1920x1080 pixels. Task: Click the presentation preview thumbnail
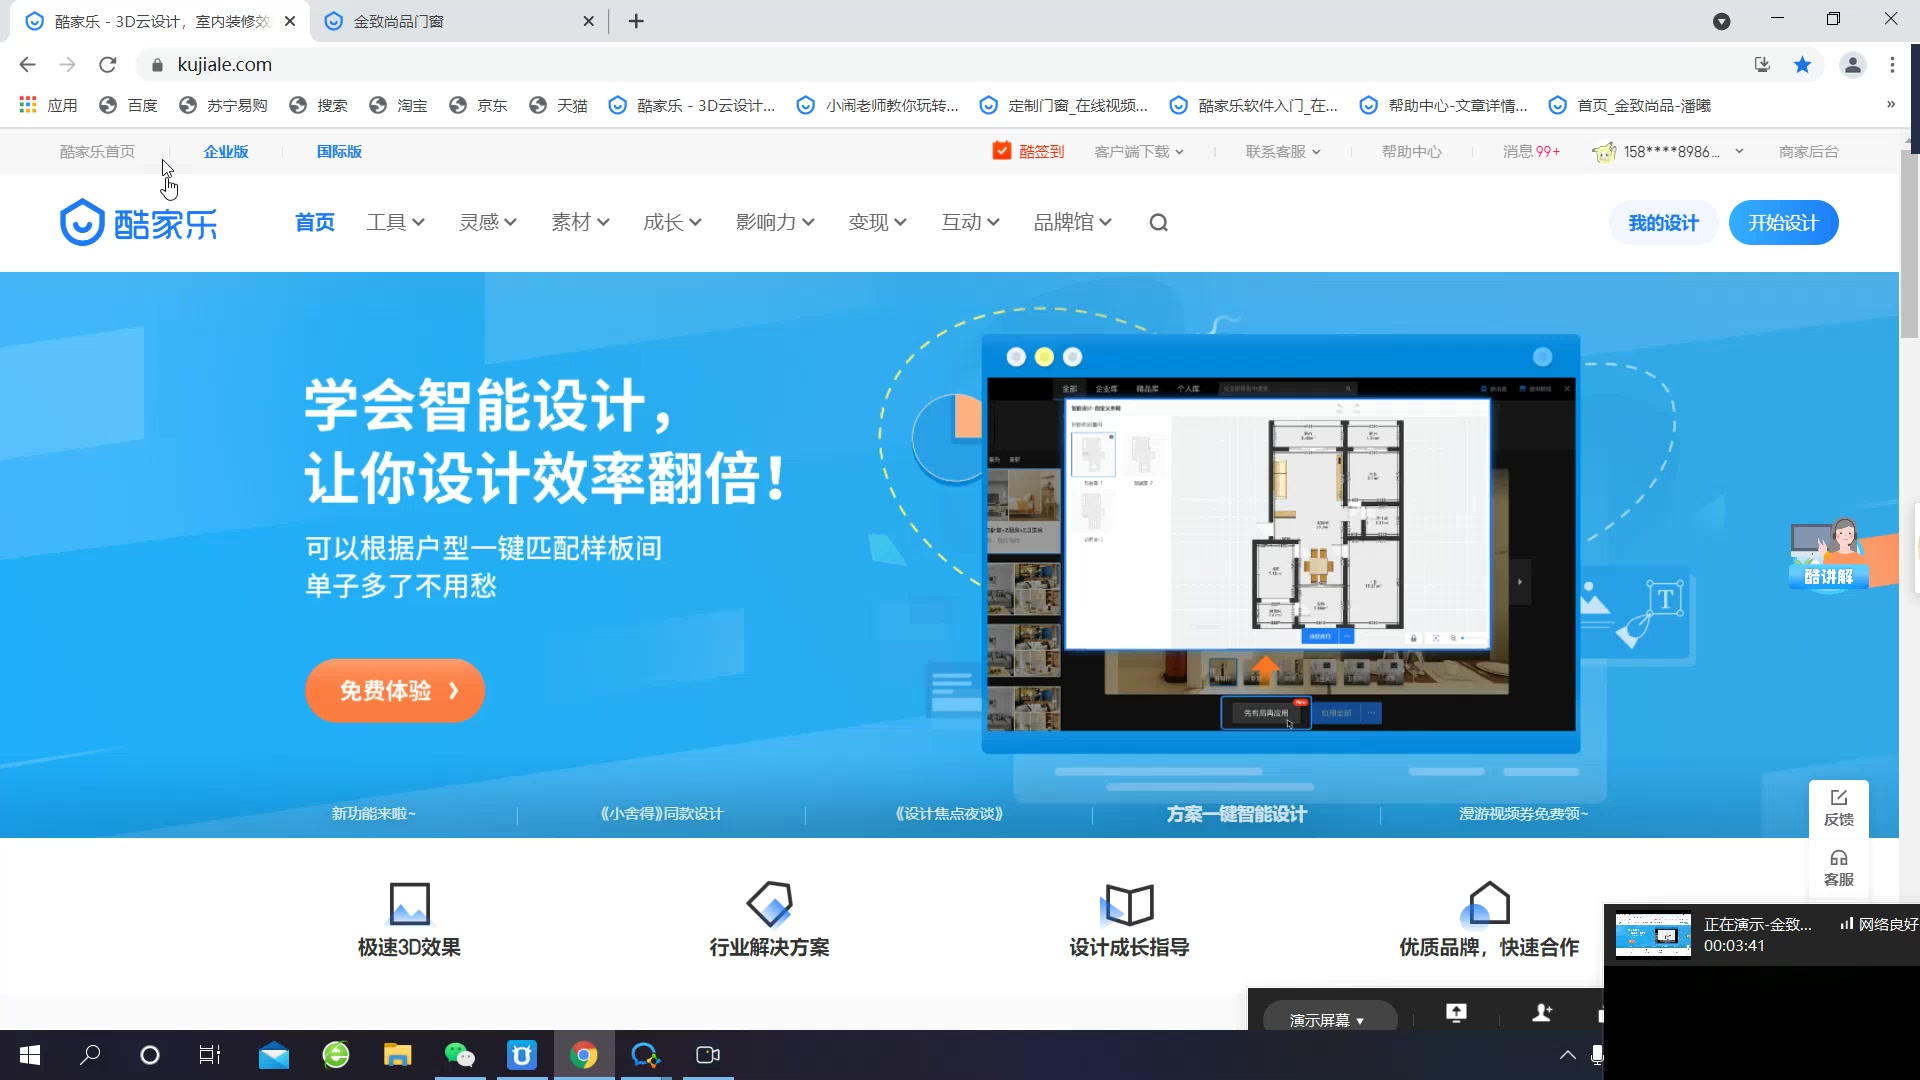(1653, 935)
